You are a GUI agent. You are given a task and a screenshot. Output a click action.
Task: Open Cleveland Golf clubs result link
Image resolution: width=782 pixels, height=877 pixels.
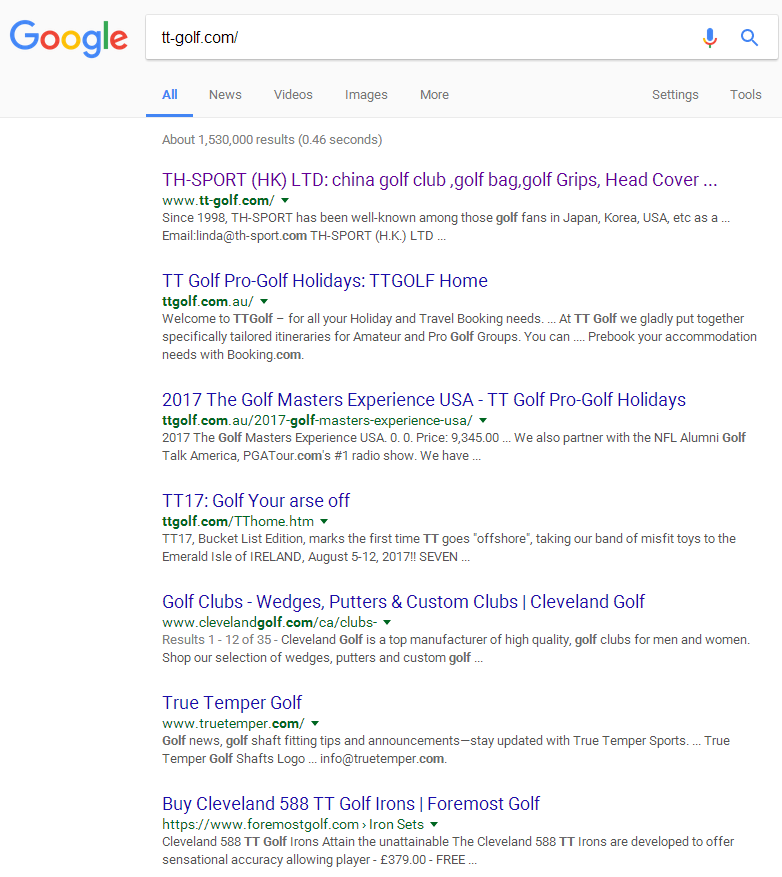pyautogui.click(x=403, y=601)
